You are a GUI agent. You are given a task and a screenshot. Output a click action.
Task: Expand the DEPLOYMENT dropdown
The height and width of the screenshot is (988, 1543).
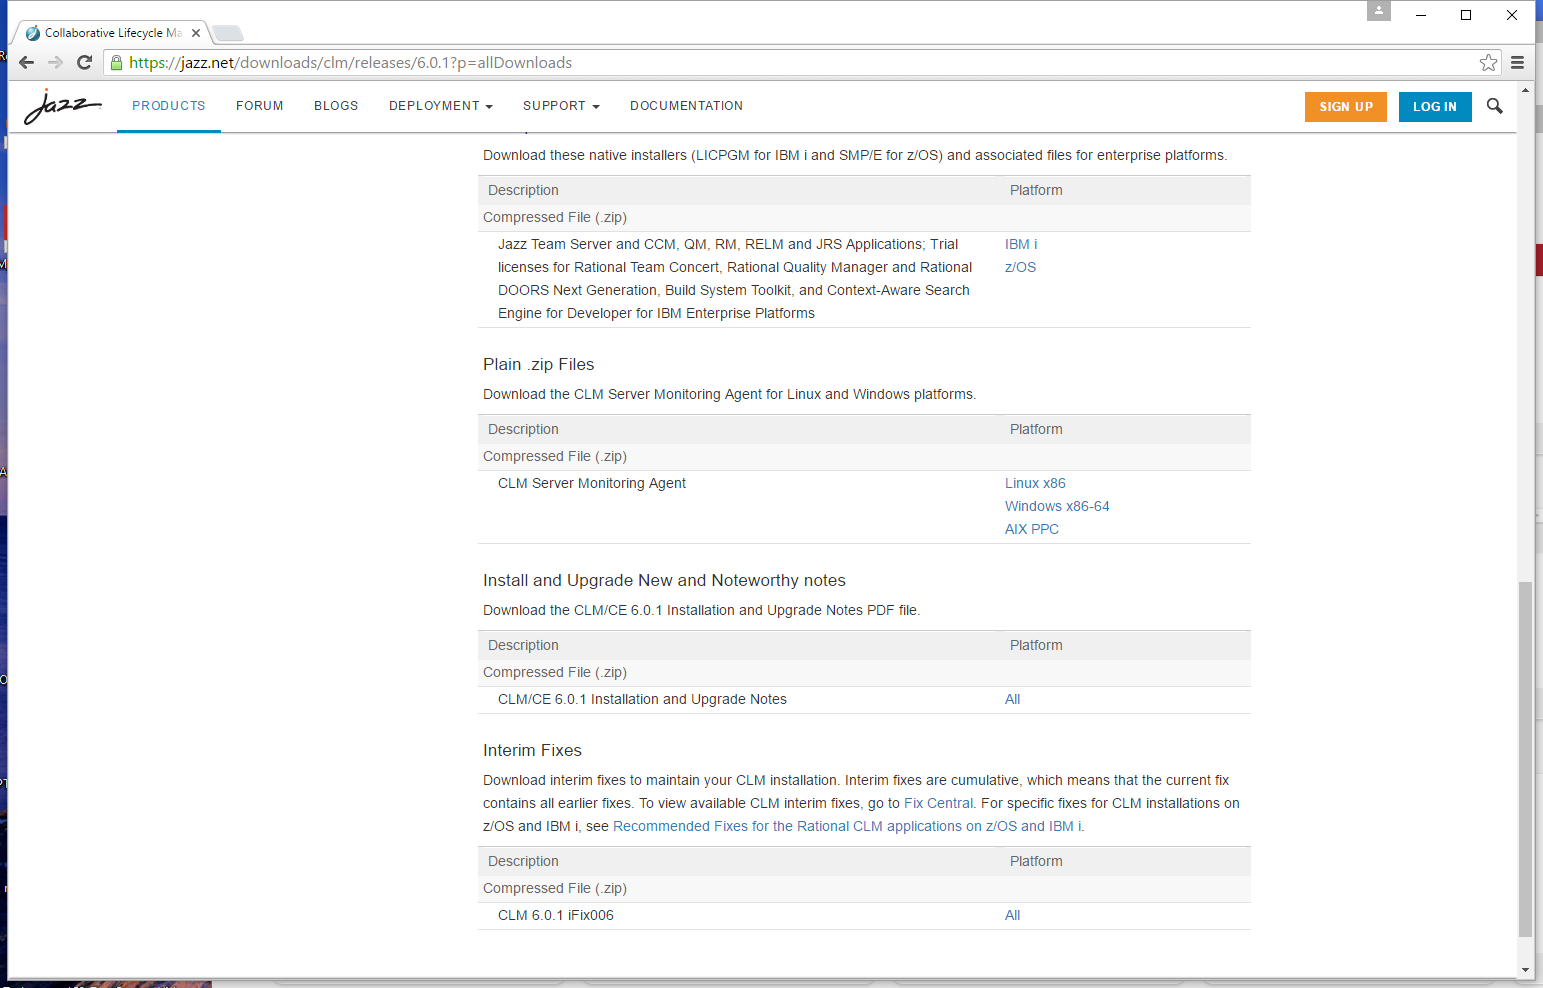(x=441, y=106)
